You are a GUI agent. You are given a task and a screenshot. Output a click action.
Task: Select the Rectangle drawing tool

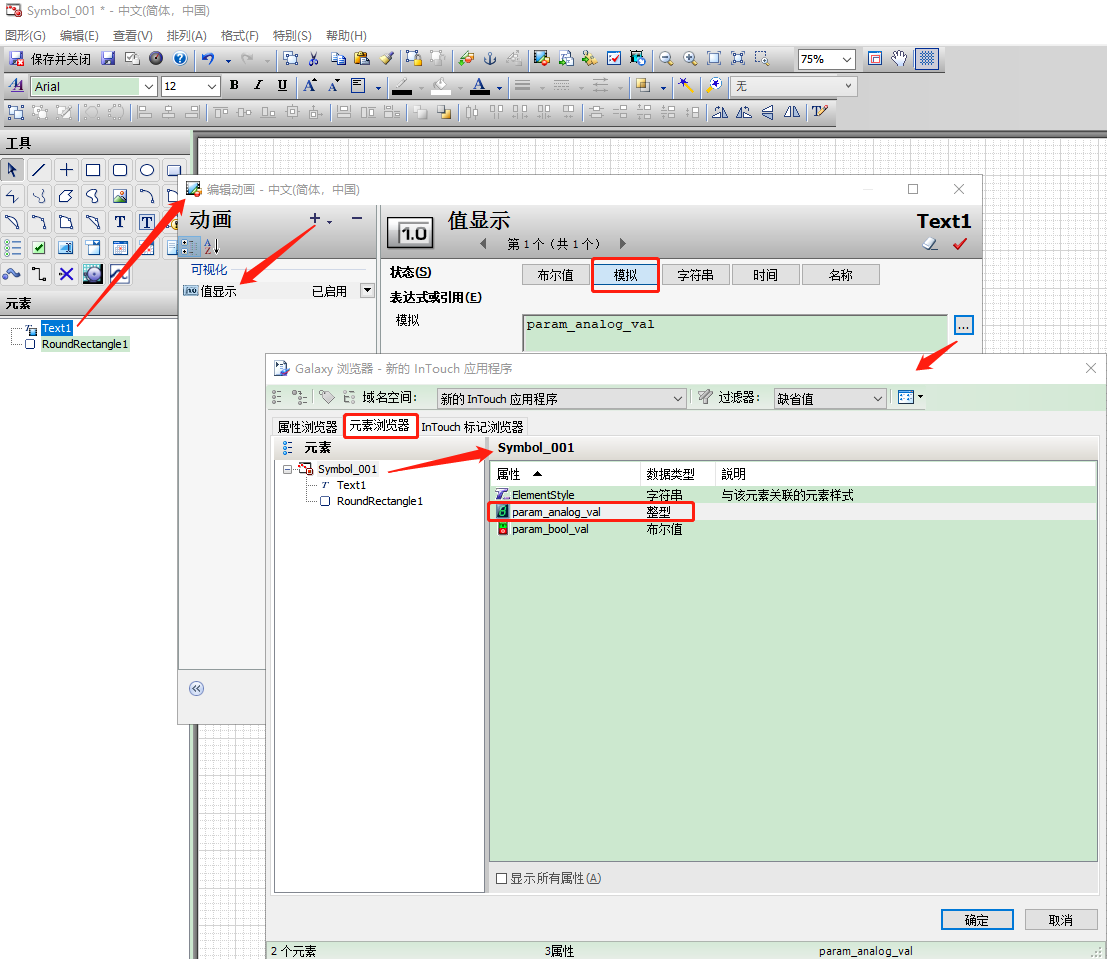(x=92, y=170)
